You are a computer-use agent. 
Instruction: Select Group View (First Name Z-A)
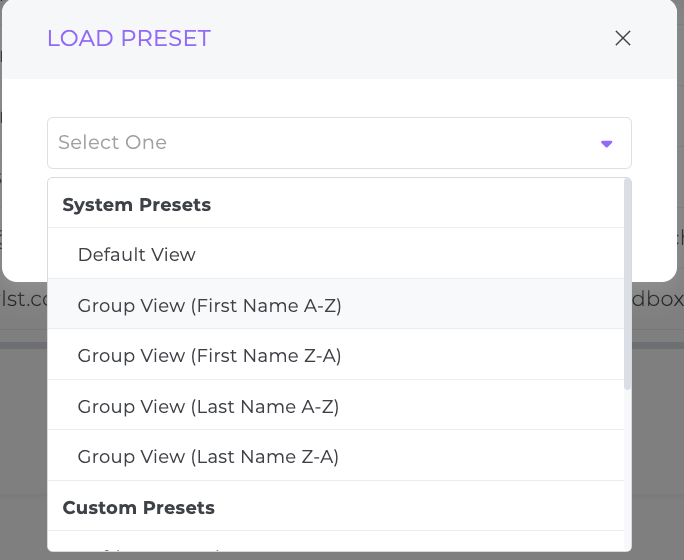(336, 355)
